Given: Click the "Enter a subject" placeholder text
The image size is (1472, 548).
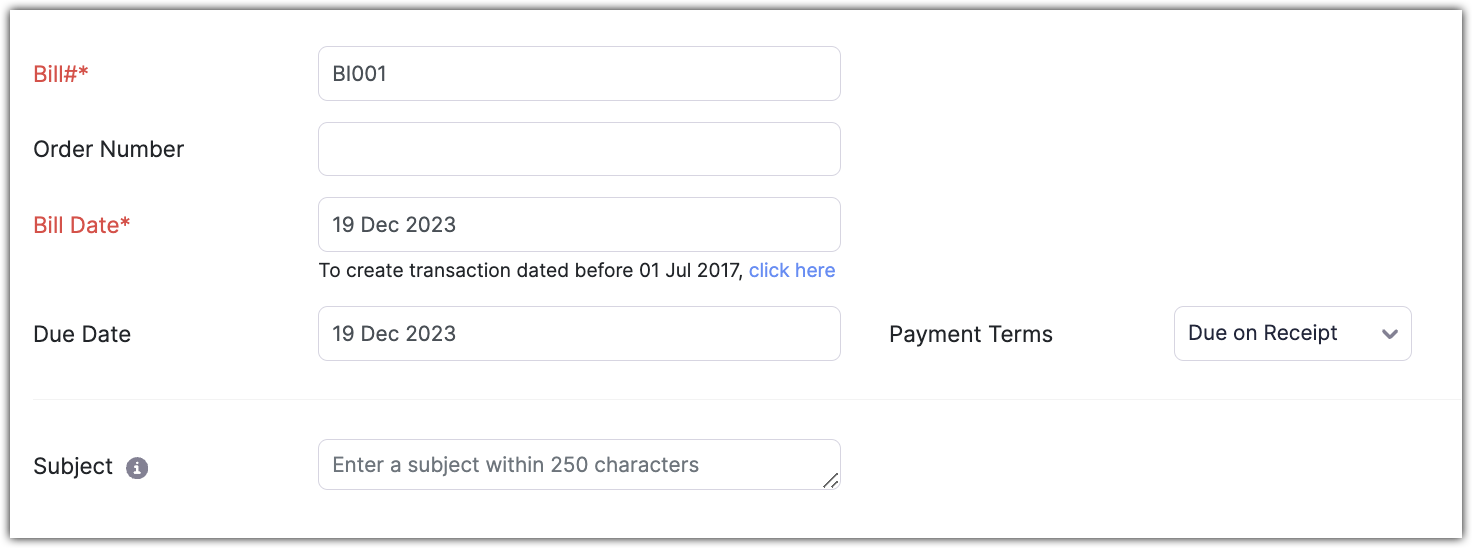Looking at the screenshot, I should [515, 465].
